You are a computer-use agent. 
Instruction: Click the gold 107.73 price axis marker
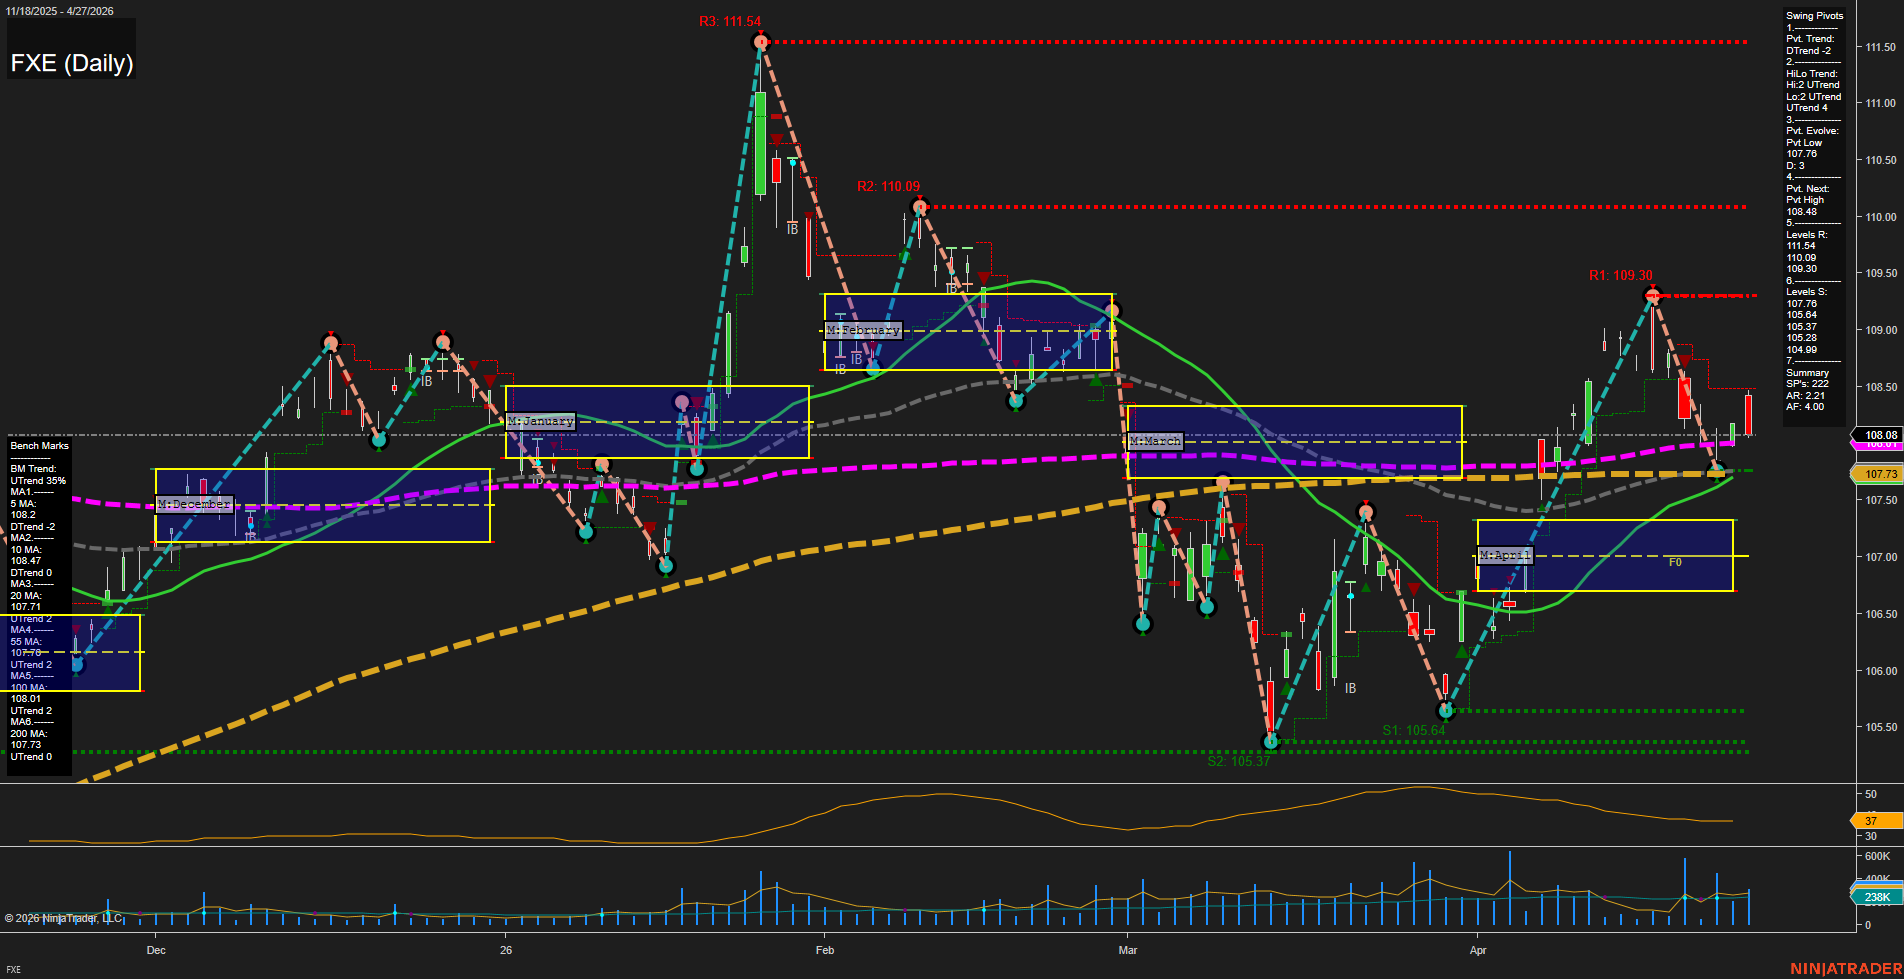pos(1880,474)
